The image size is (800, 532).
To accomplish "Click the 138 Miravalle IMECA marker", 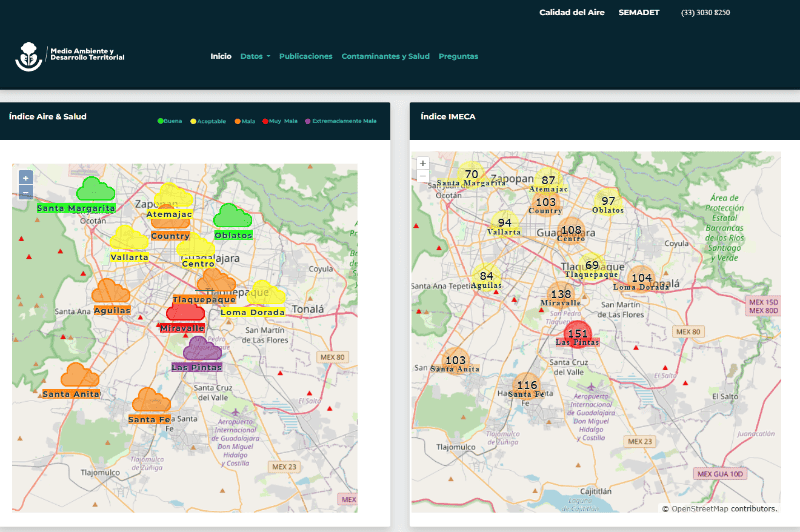I will pyautogui.click(x=560, y=294).
